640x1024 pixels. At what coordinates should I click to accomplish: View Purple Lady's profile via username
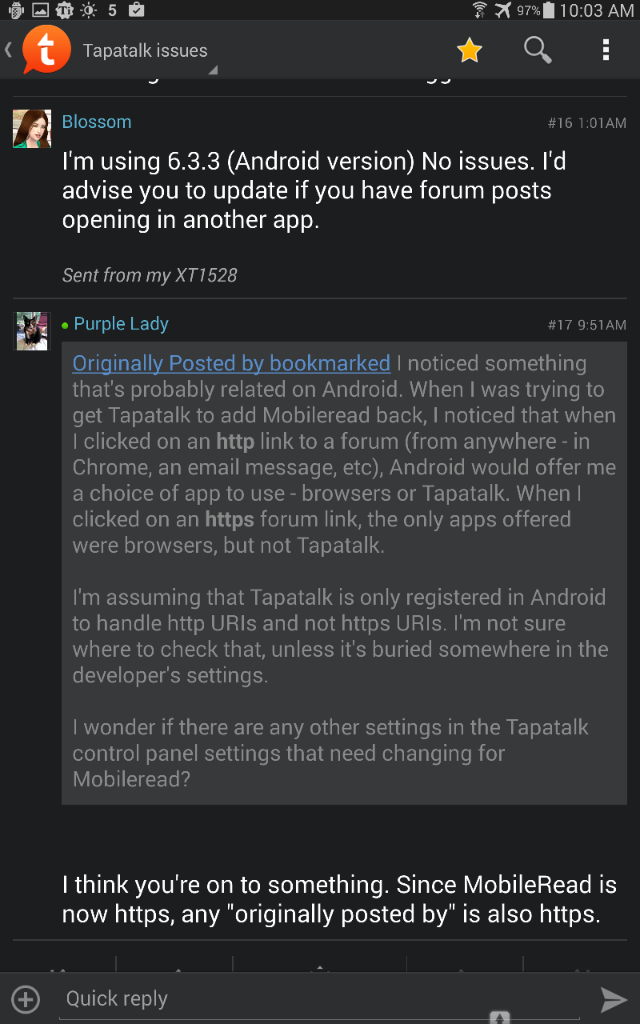[121, 324]
